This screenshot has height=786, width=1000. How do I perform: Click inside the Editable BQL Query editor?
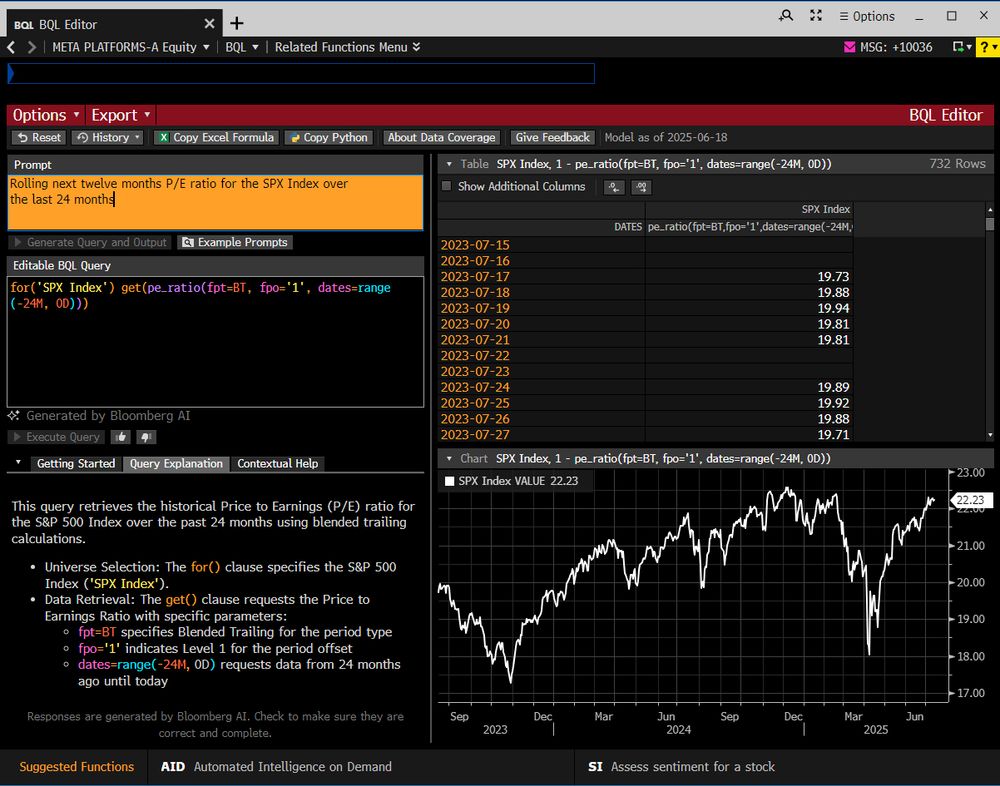click(216, 341)
